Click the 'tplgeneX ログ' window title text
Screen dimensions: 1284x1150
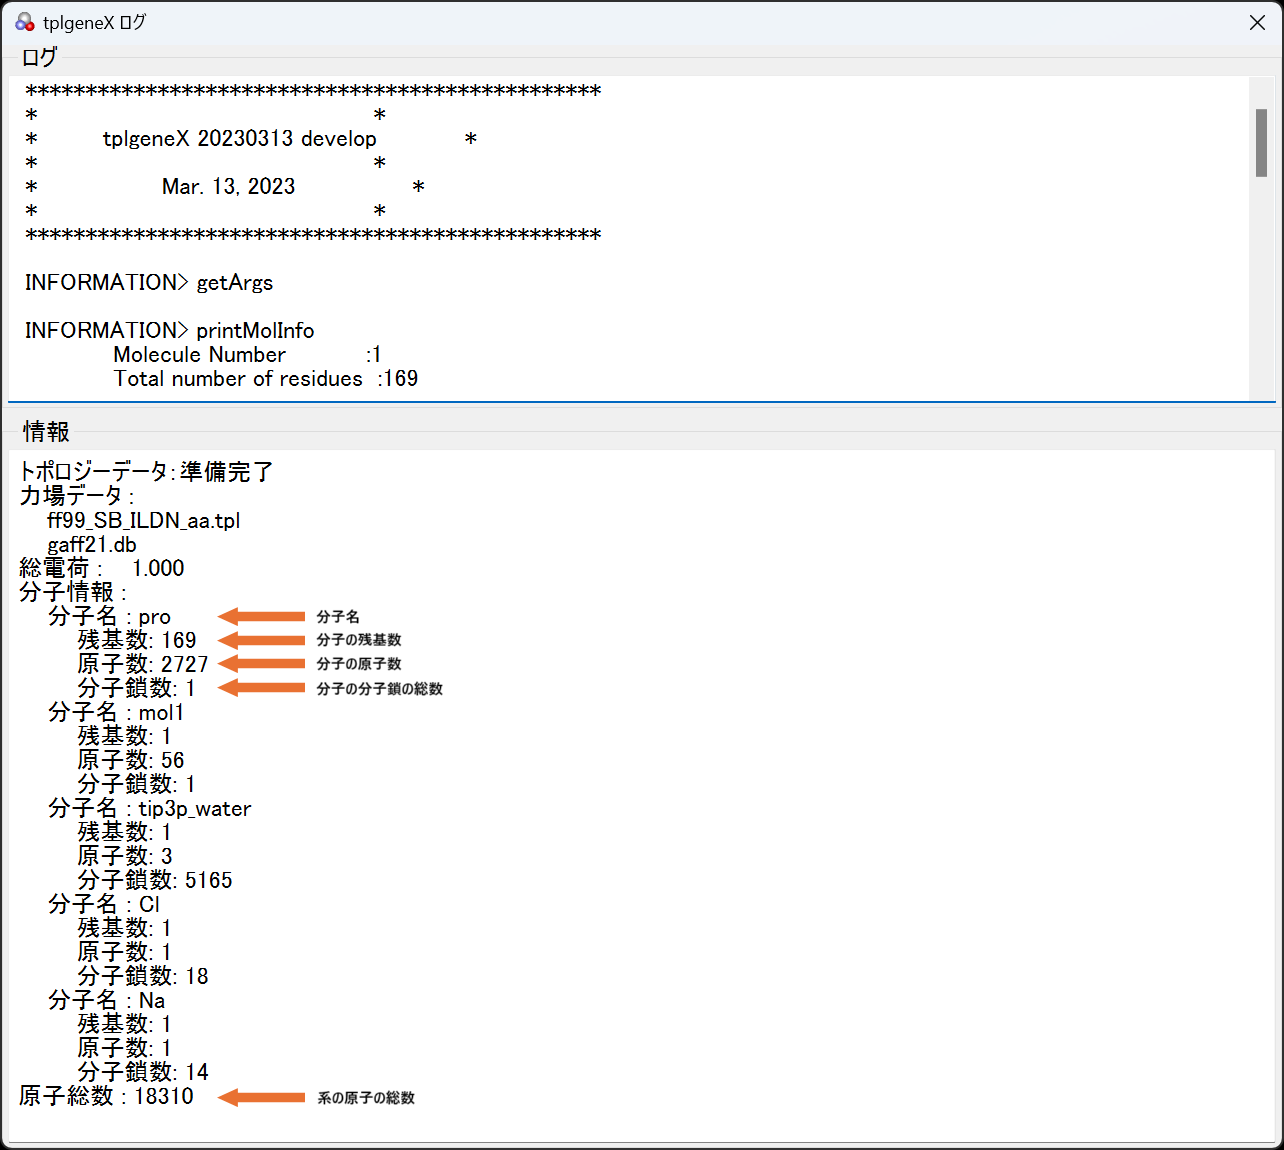(94, 22)
